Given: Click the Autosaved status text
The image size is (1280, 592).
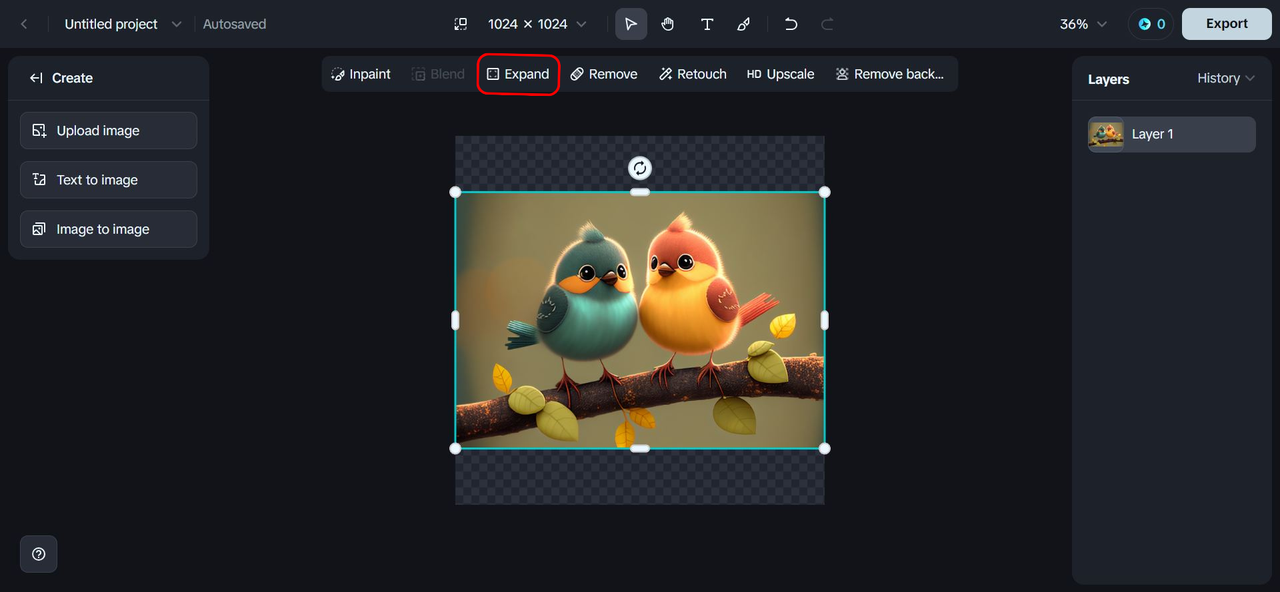Looking at the screenshot, I should [x=235, y=24].
